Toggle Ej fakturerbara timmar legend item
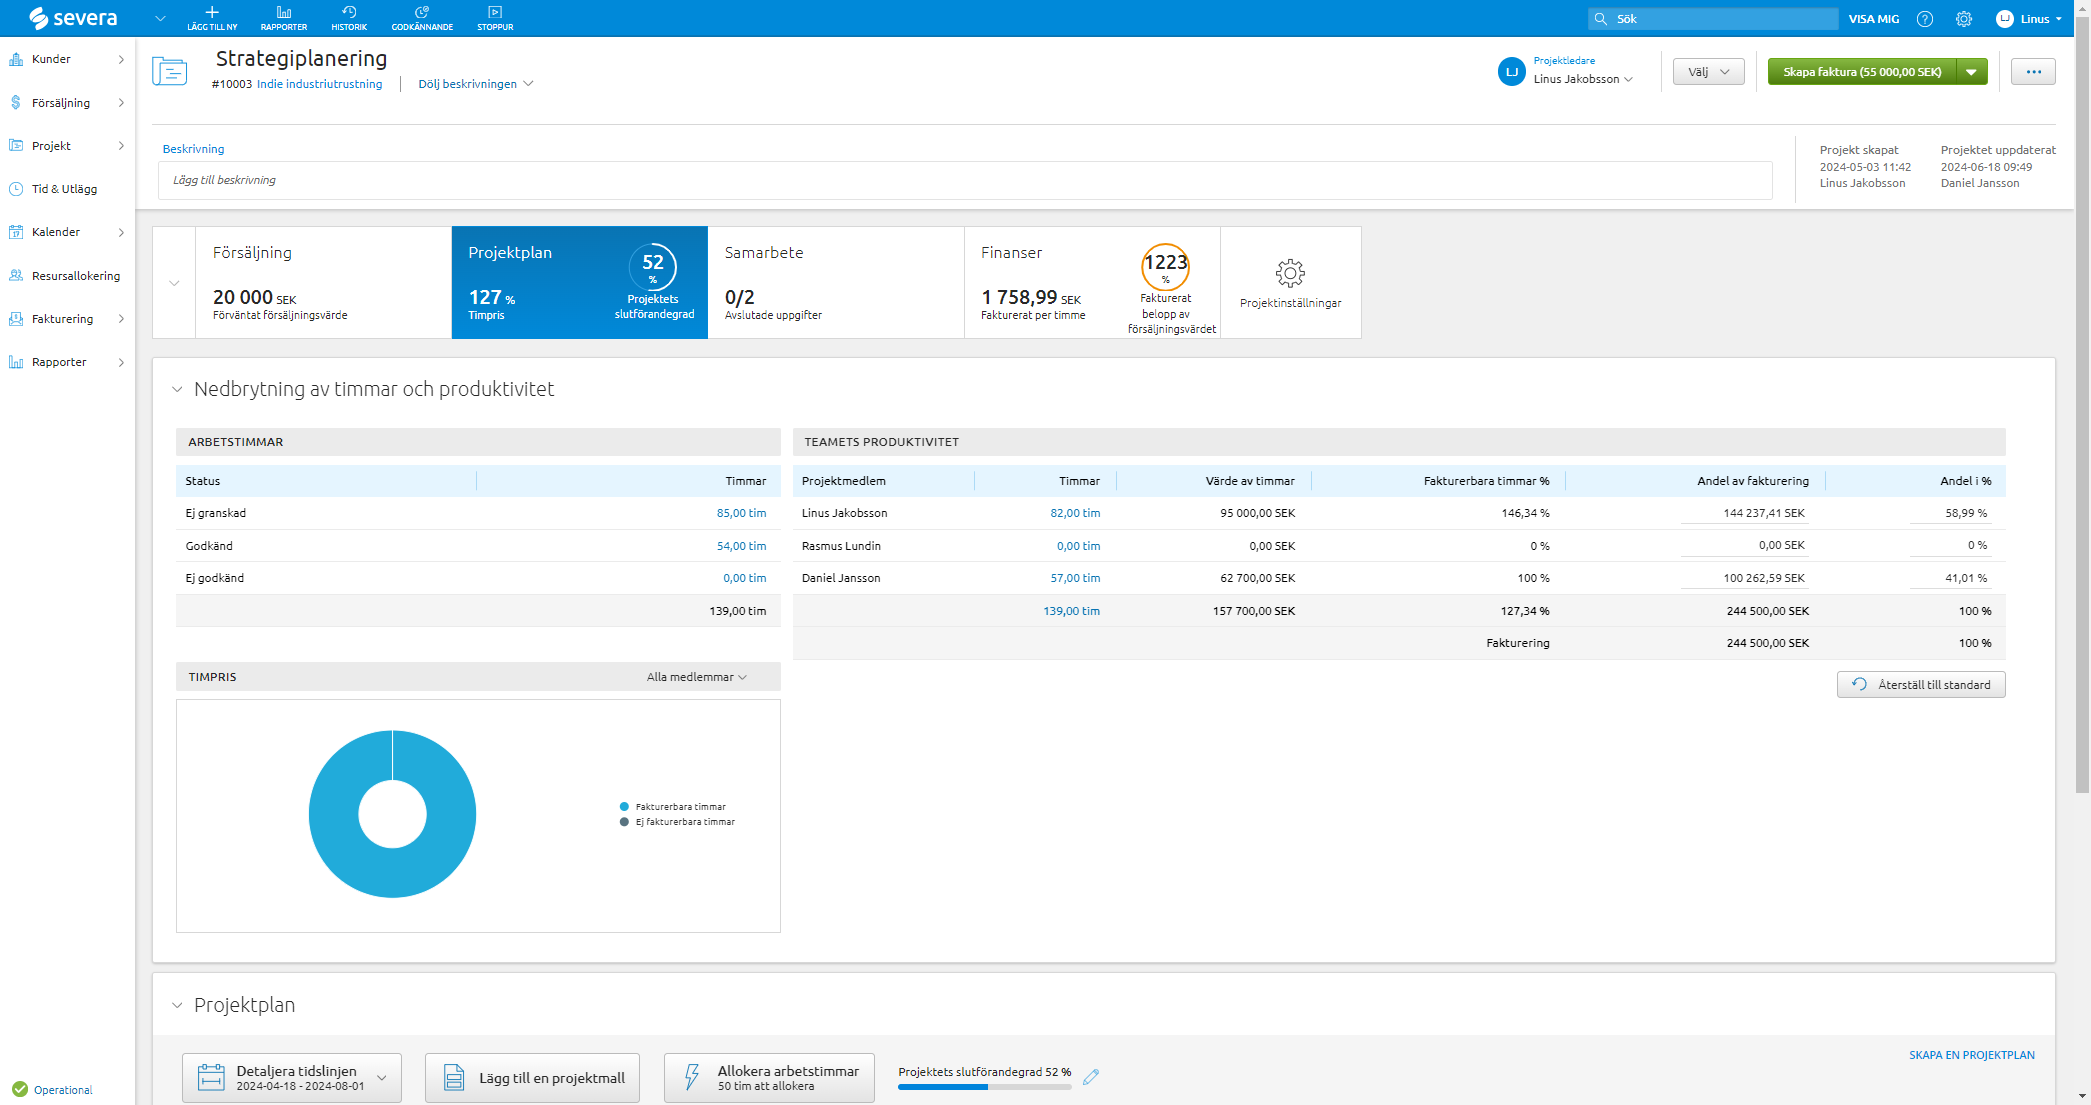Viewport: 2091px width, 1105px height. [684, 822]
